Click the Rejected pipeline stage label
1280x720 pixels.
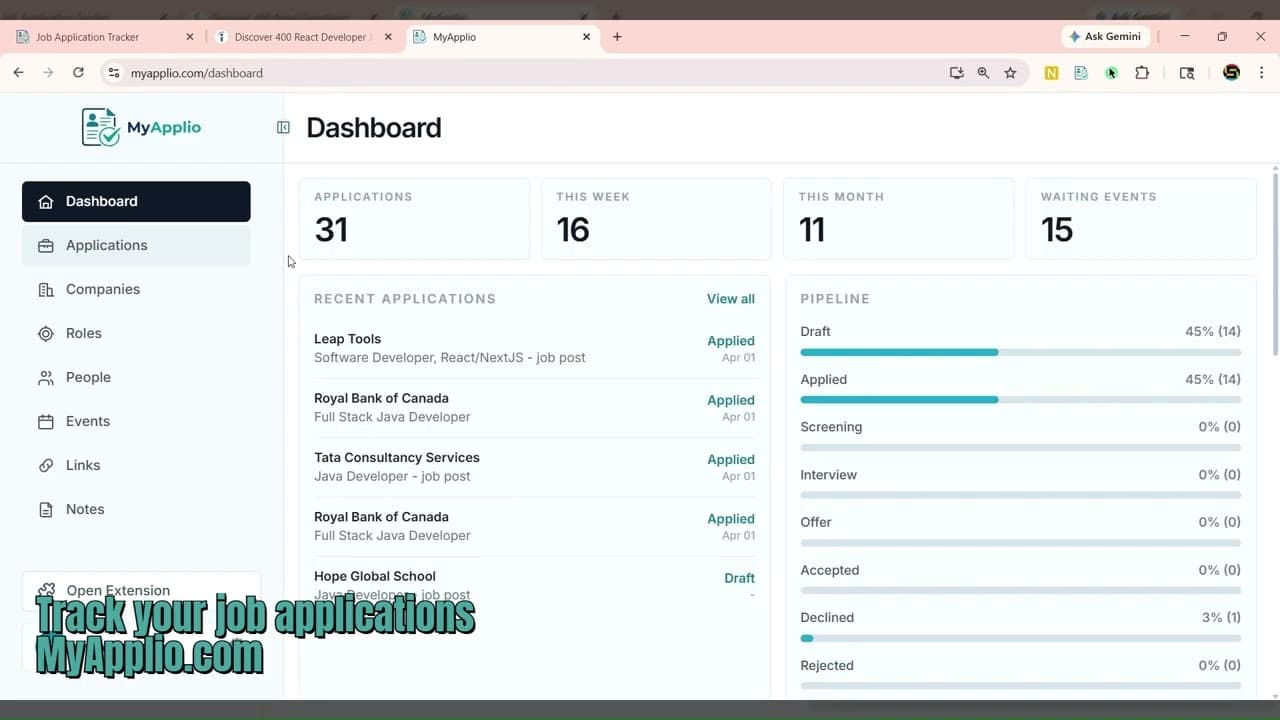[827, 665]
